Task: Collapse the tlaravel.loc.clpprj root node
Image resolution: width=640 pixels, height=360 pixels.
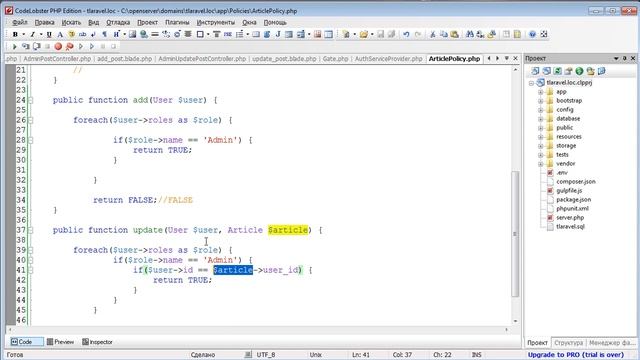Action: coord(531,83)
